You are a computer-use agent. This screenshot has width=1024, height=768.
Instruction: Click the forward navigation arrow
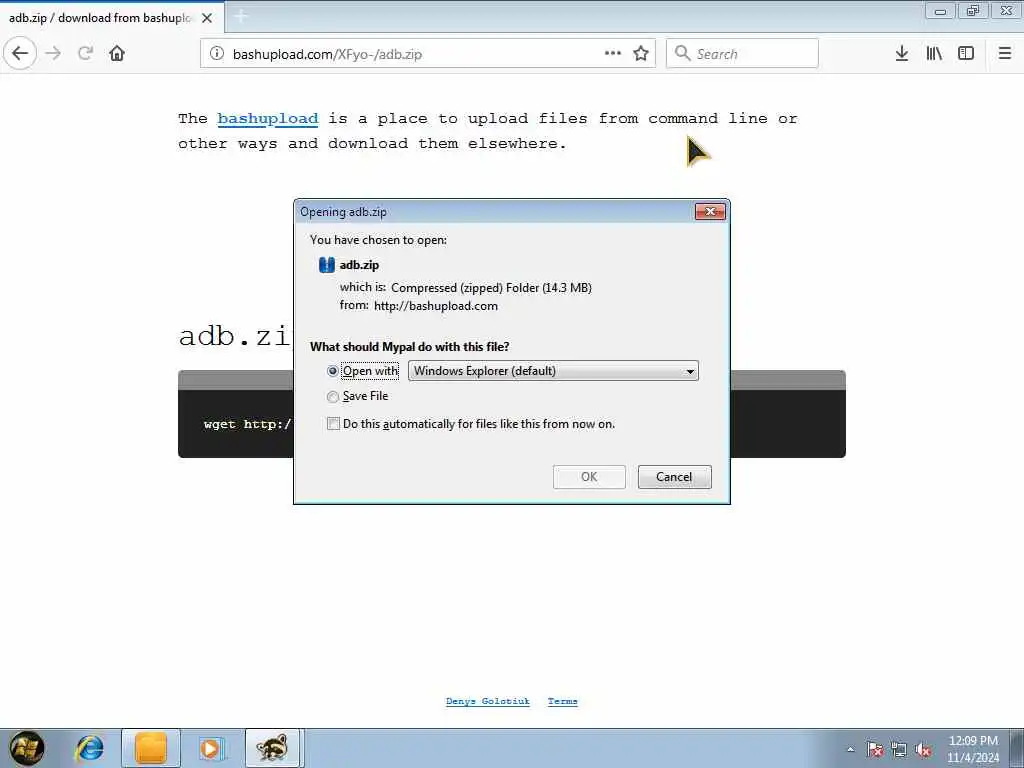pyautogui.click(x=54, y=54)
